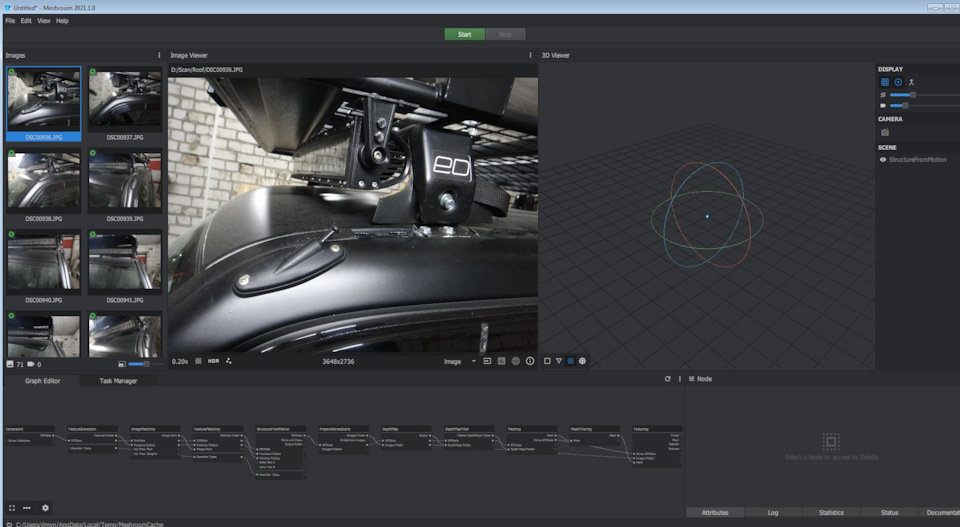Open the 3D Viewer settings gear icon

point(582,361)
